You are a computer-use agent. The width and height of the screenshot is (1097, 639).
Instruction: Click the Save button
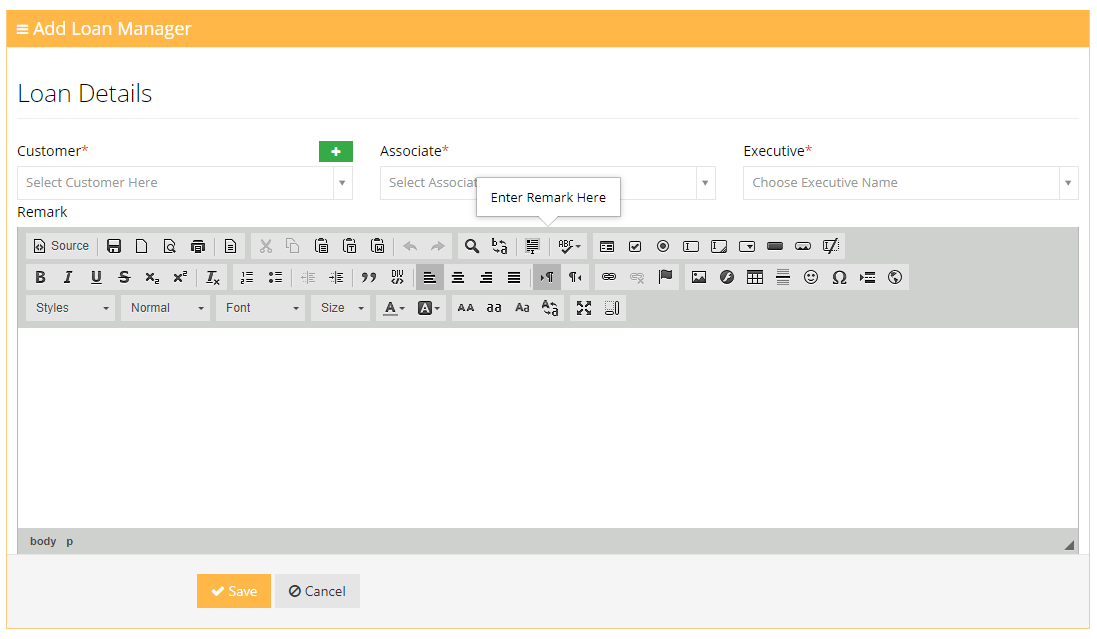[x=234, y=591]
